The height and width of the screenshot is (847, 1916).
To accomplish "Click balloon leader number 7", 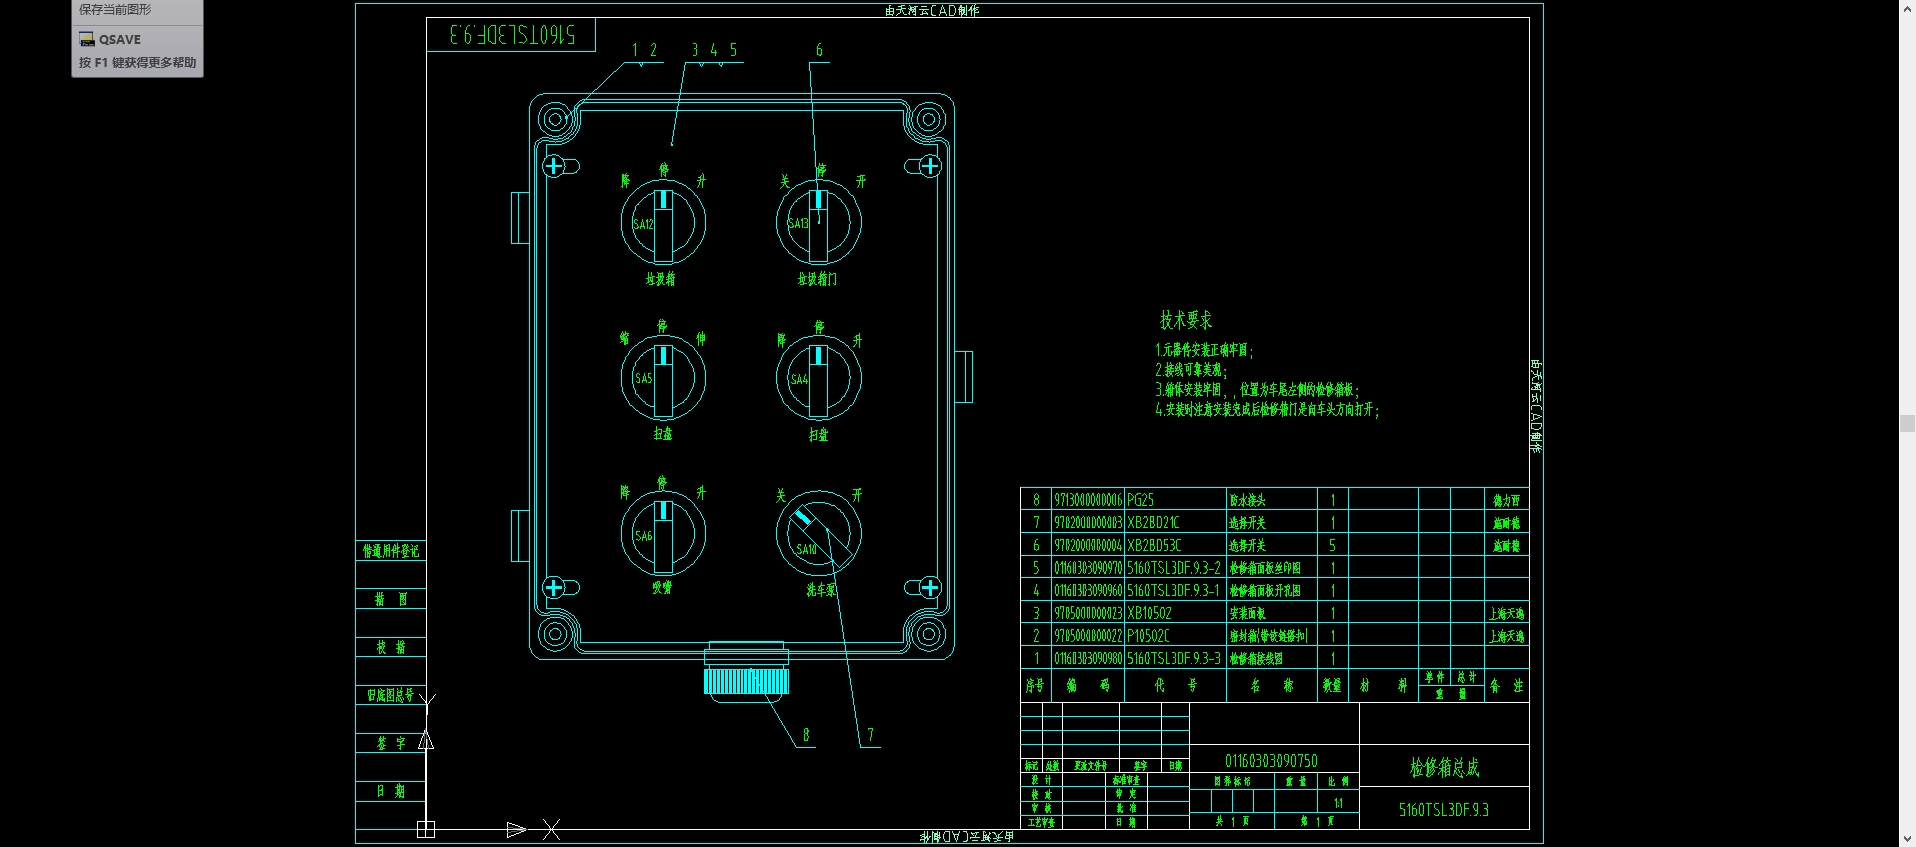I will pos(870,735).
